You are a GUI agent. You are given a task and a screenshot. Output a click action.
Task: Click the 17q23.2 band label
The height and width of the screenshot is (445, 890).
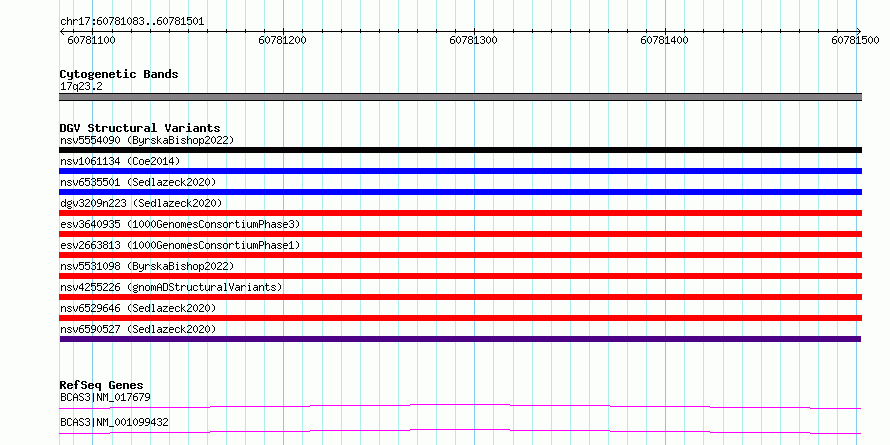point(81,87)
